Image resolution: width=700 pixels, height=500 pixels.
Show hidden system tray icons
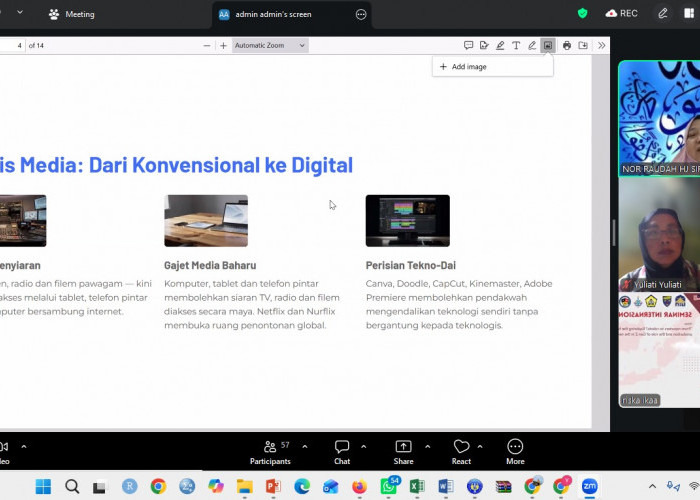pos(652,486)
